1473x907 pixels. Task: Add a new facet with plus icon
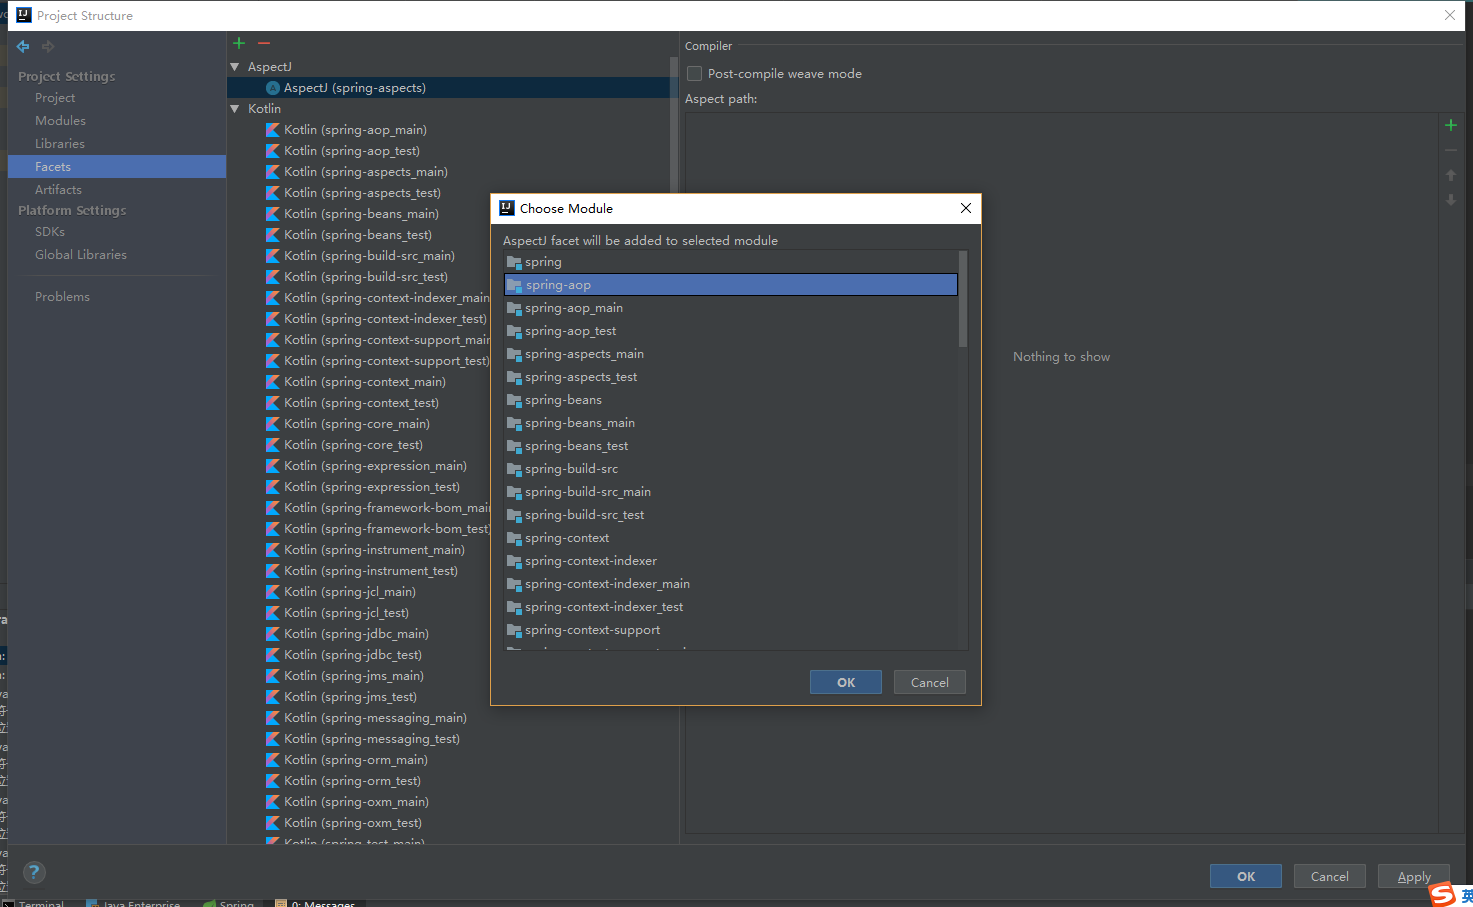[x=239, y=43]
